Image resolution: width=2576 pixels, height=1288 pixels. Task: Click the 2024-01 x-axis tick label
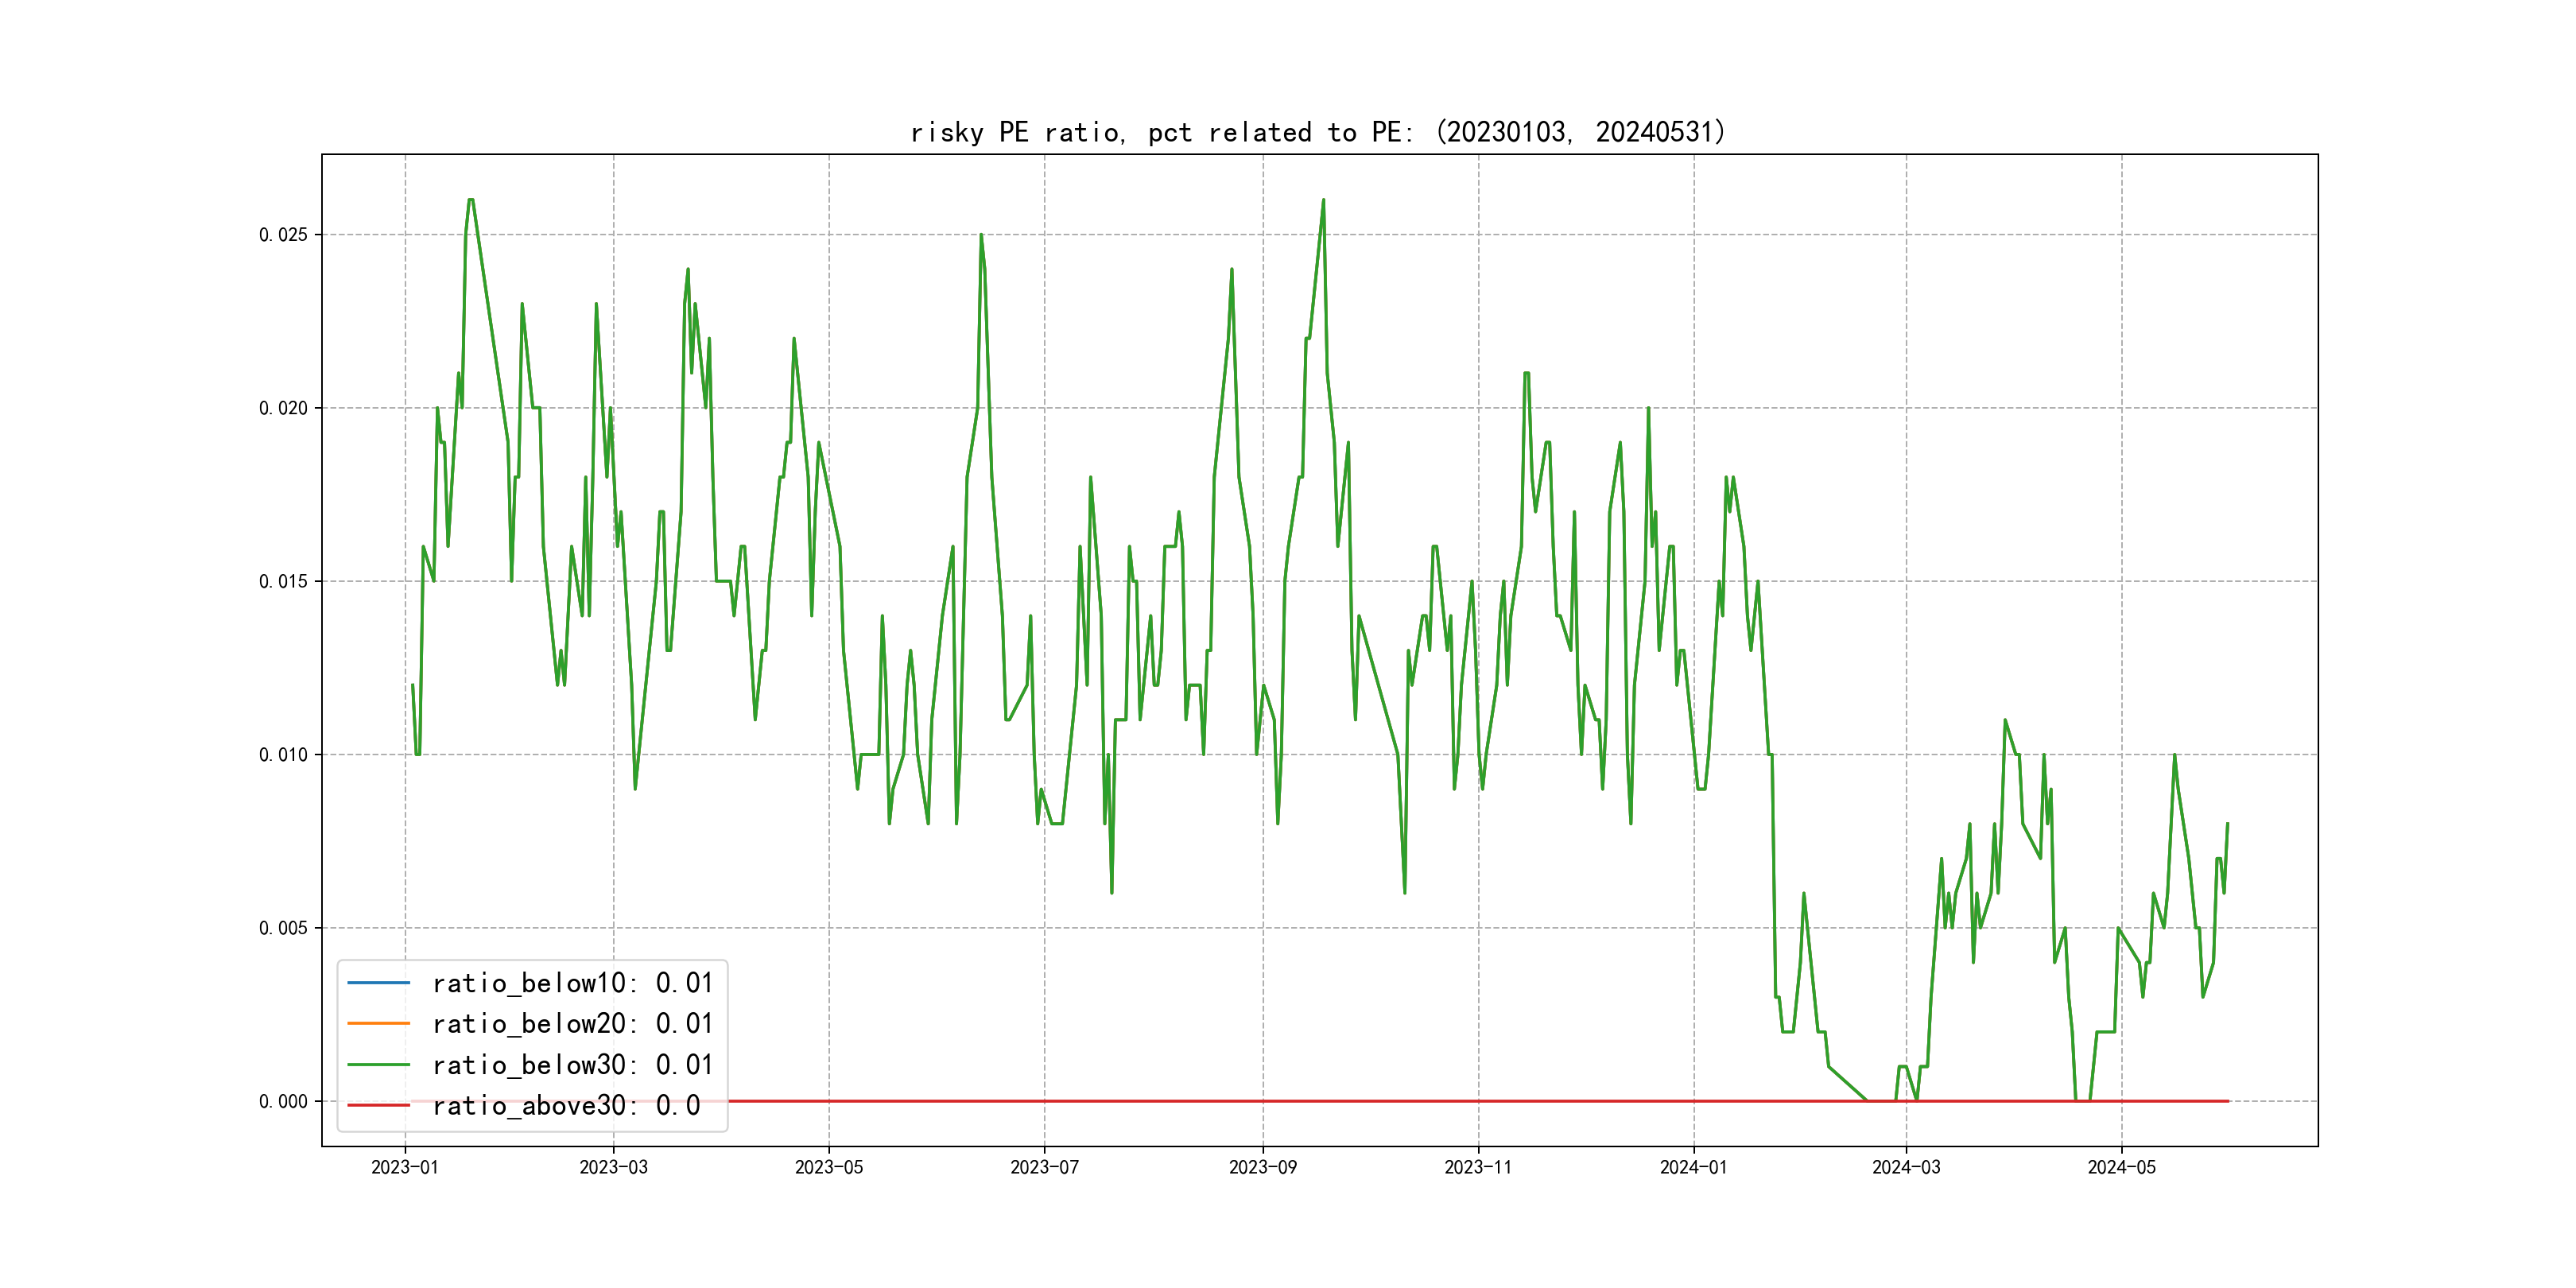pyautogui.click(x=1693, y=1167)
